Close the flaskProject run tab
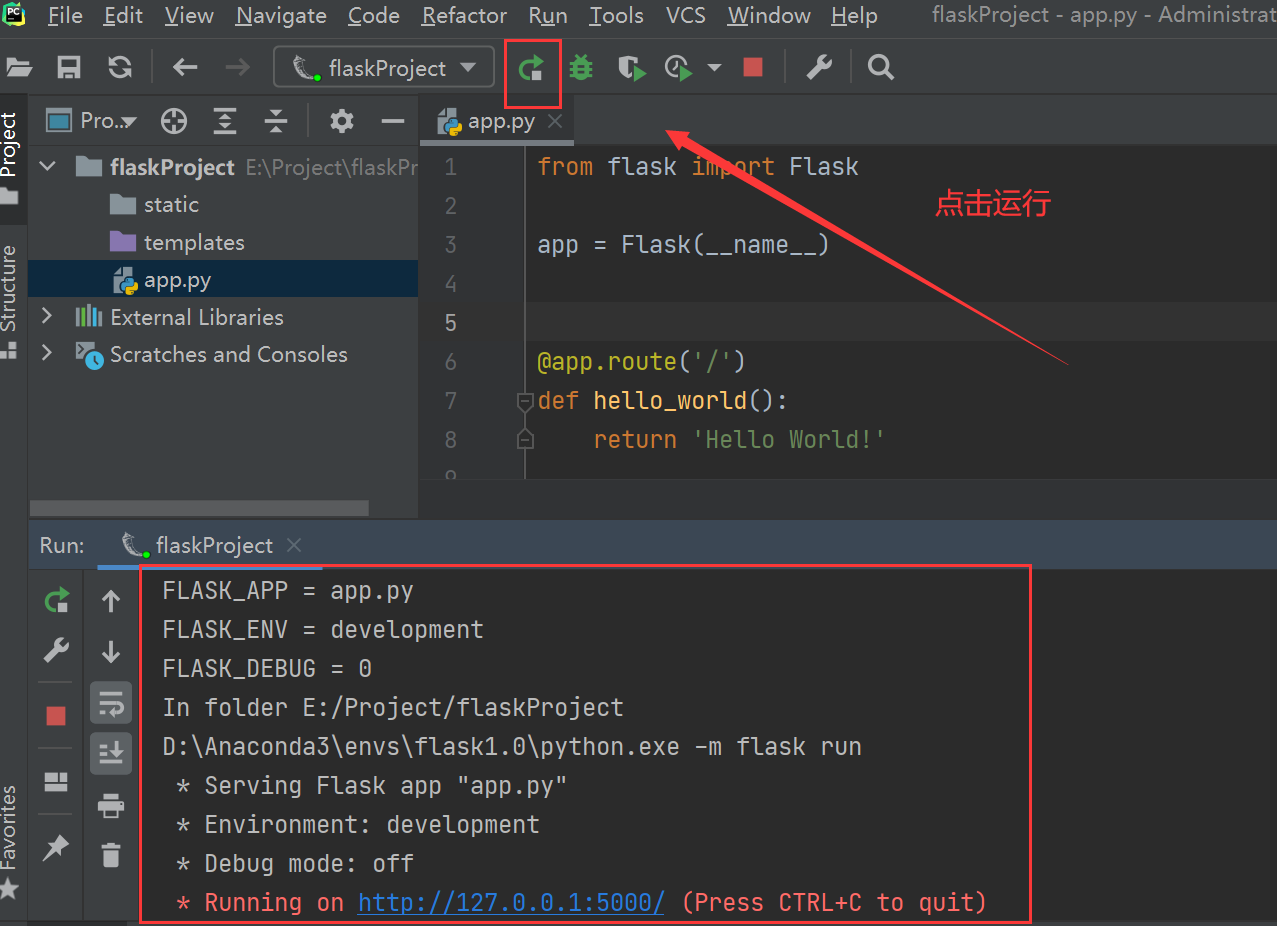The height and width of the screenshot is (926, 1277). tap(294, 545)
